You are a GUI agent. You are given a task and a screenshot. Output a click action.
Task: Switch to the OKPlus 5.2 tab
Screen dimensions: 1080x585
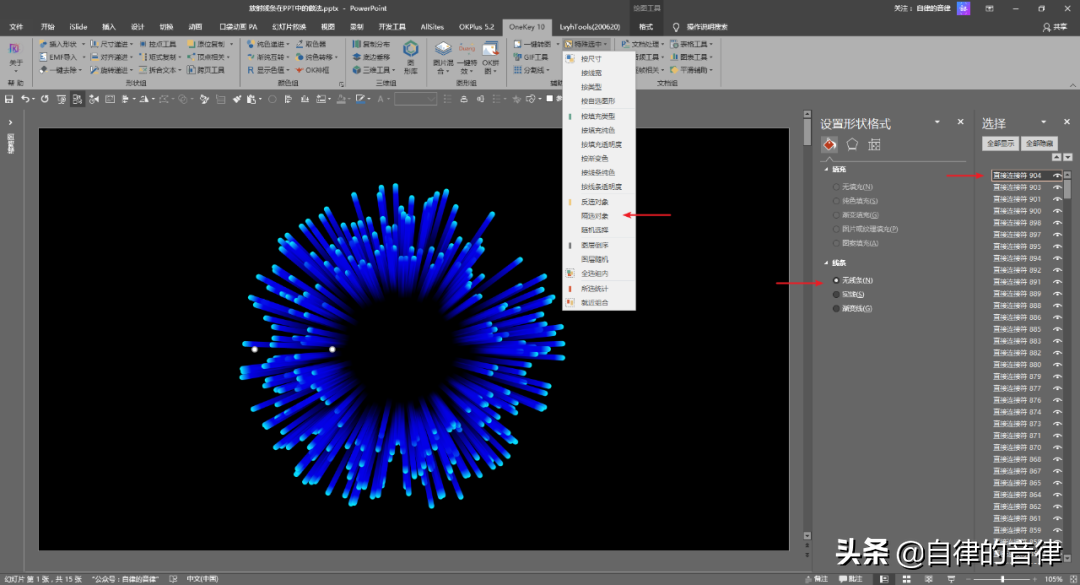477,27
